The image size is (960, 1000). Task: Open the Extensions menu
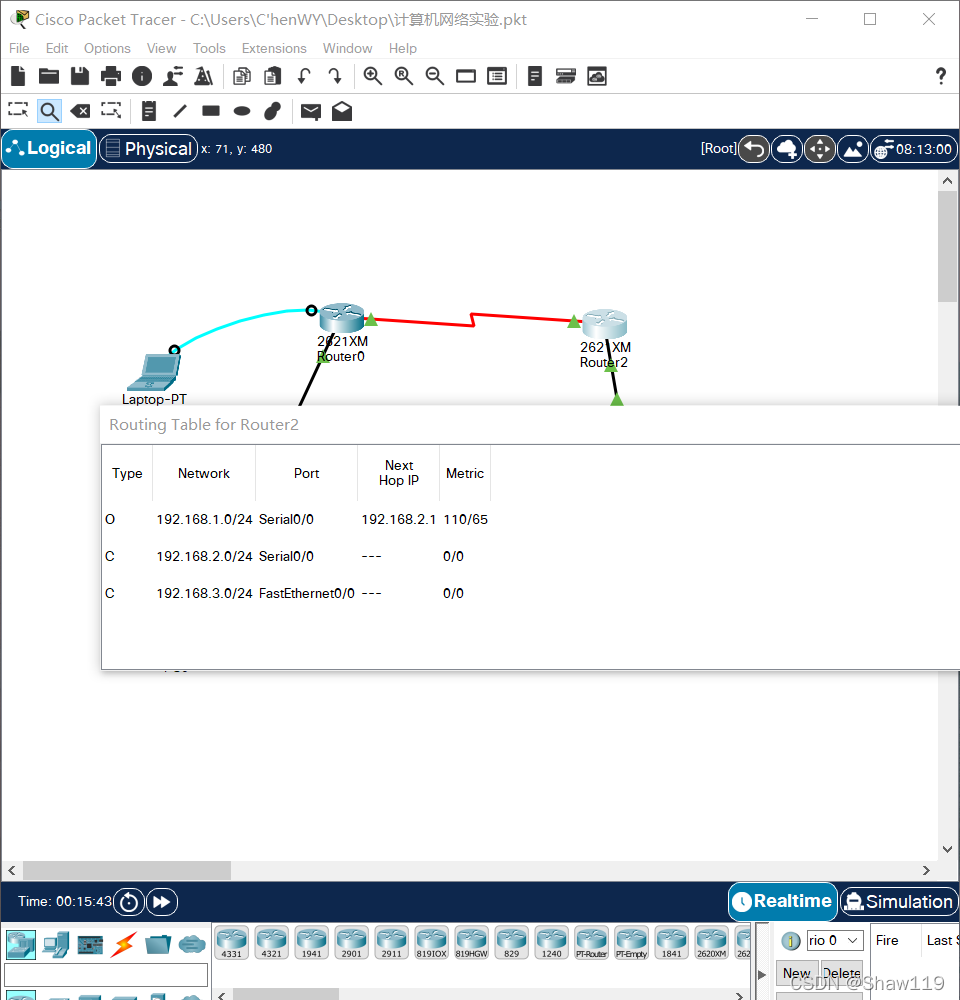click(274, 48)
